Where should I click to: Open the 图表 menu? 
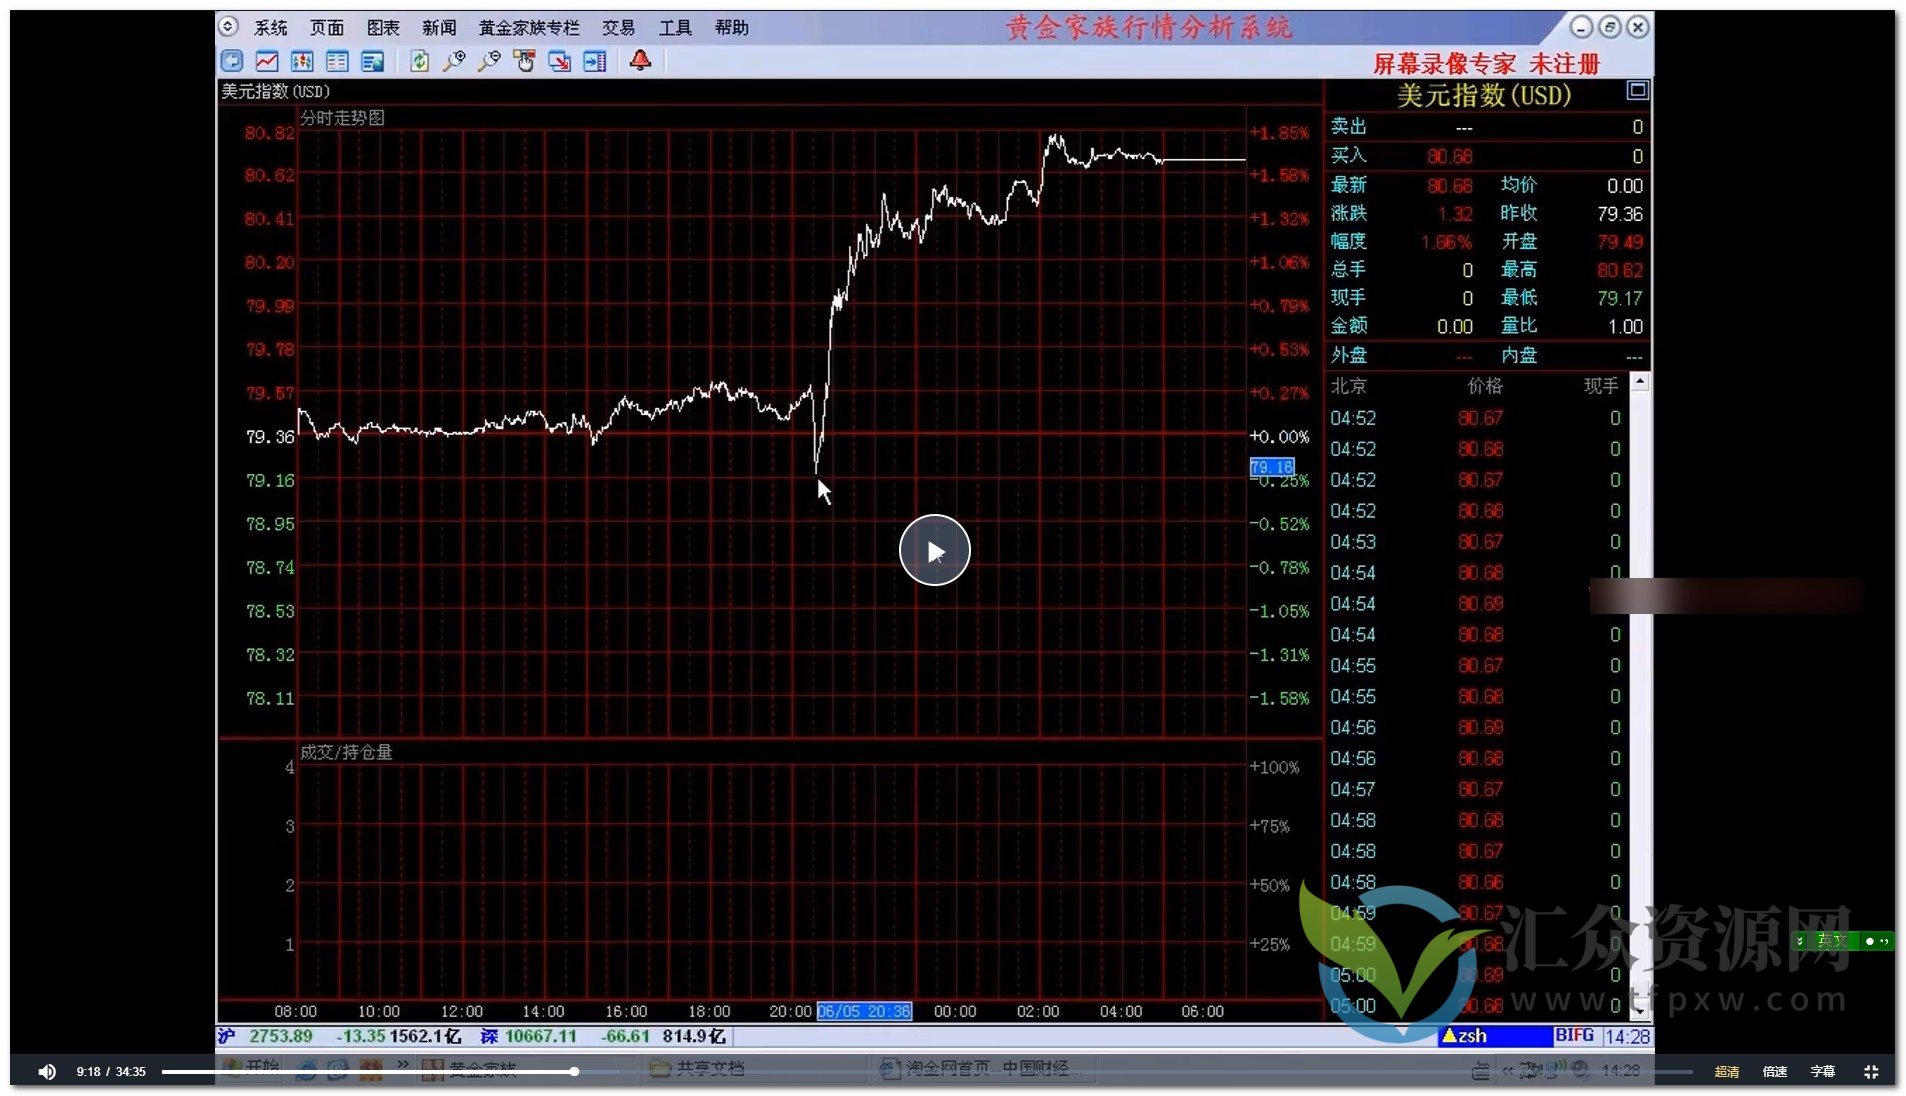[x=382, y=28]
